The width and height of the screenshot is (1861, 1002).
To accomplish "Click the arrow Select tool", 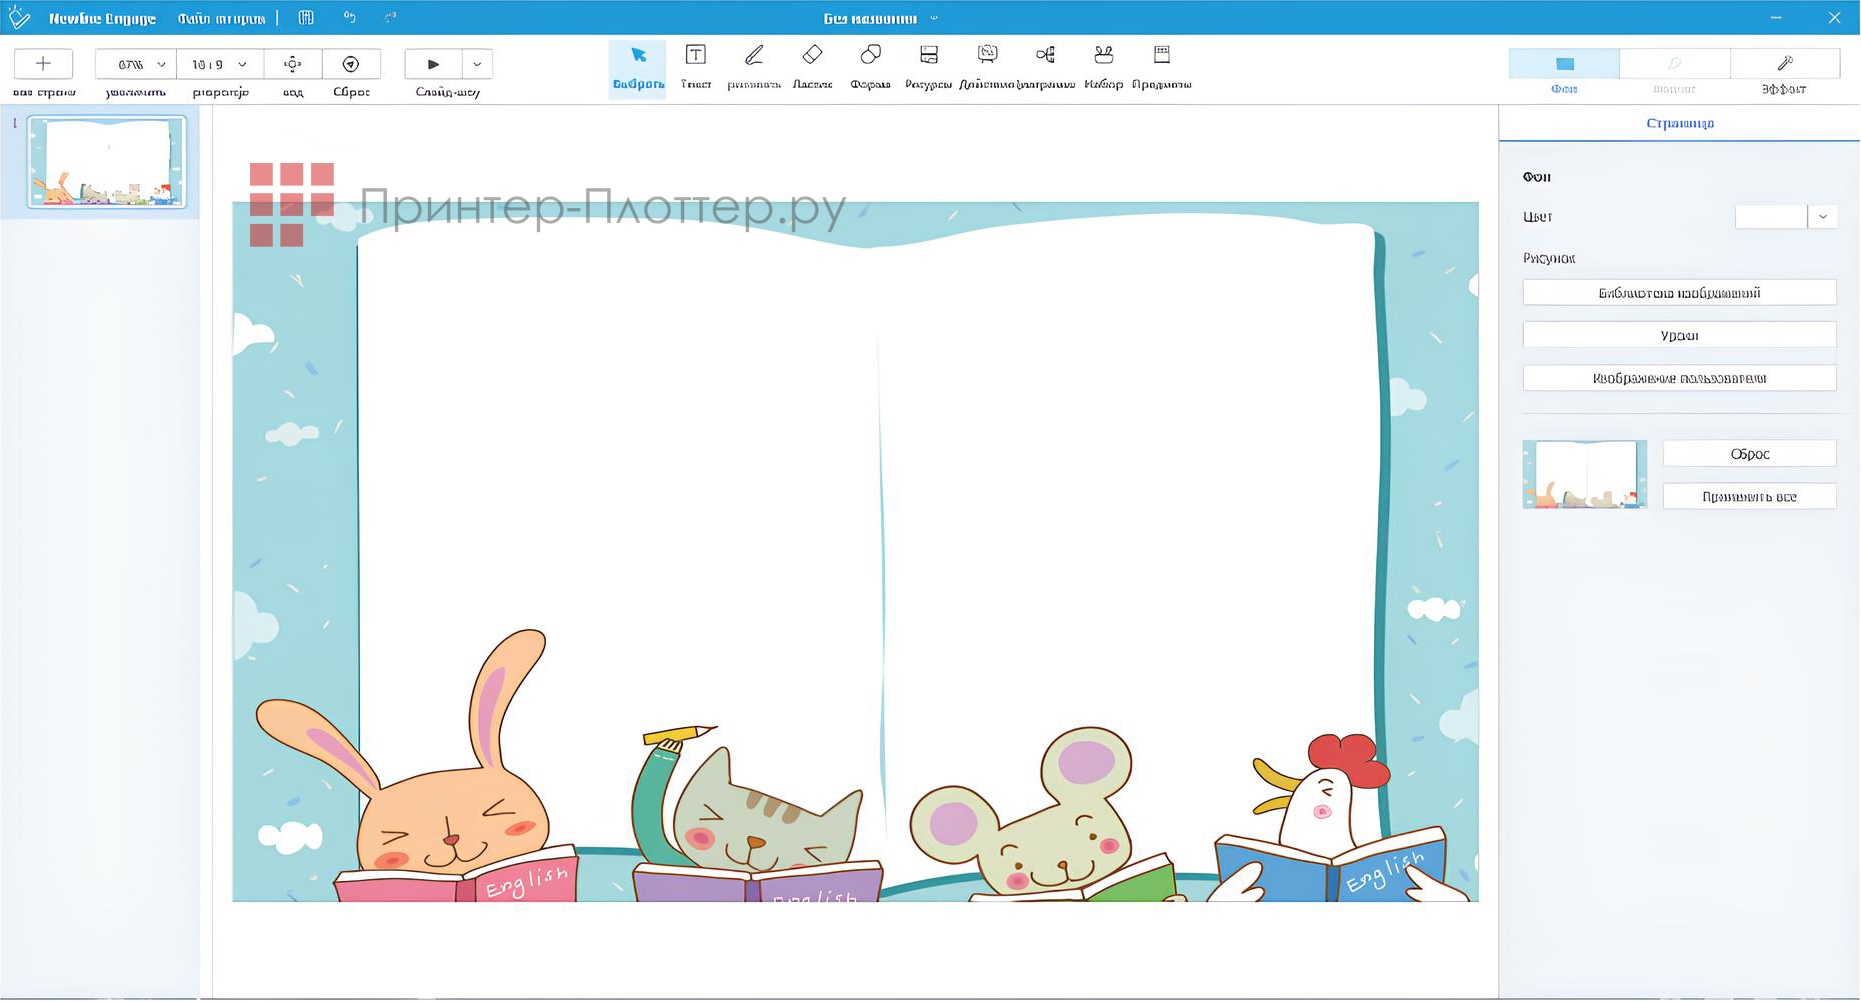I will click(x=638, y=56).
